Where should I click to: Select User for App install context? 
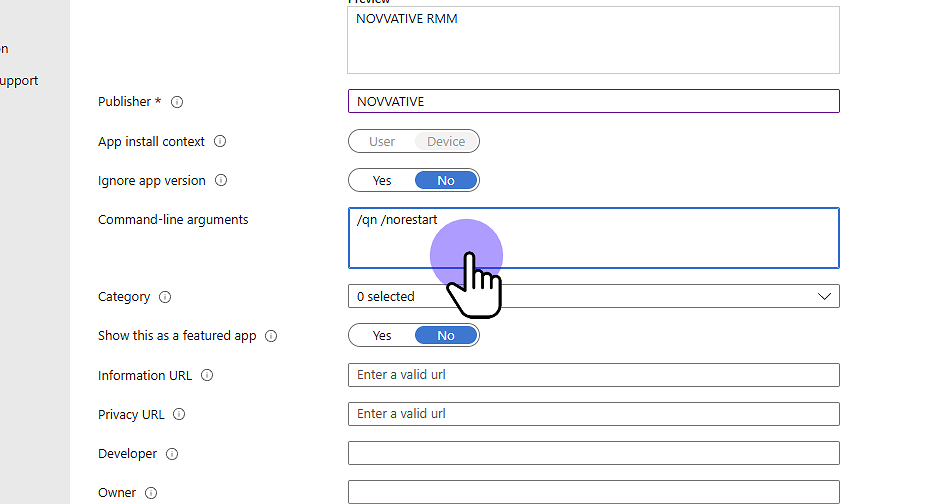pyautogui.click(x=382, y=142)
